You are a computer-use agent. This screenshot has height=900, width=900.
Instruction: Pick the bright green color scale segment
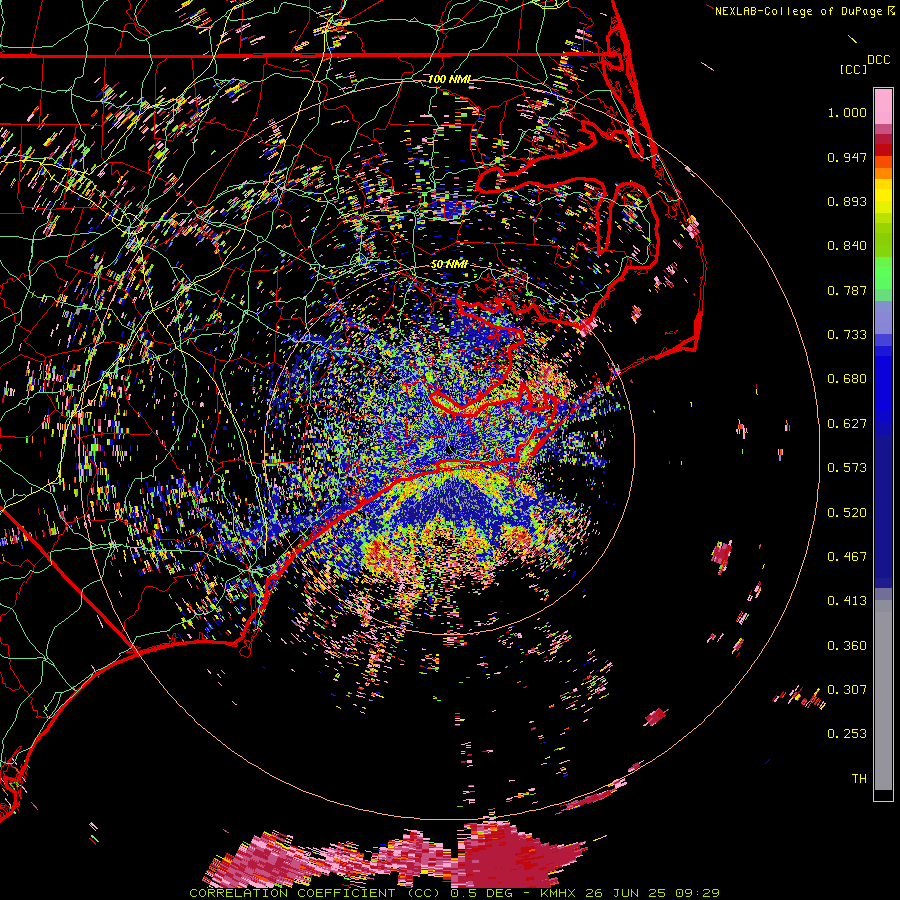883,273
